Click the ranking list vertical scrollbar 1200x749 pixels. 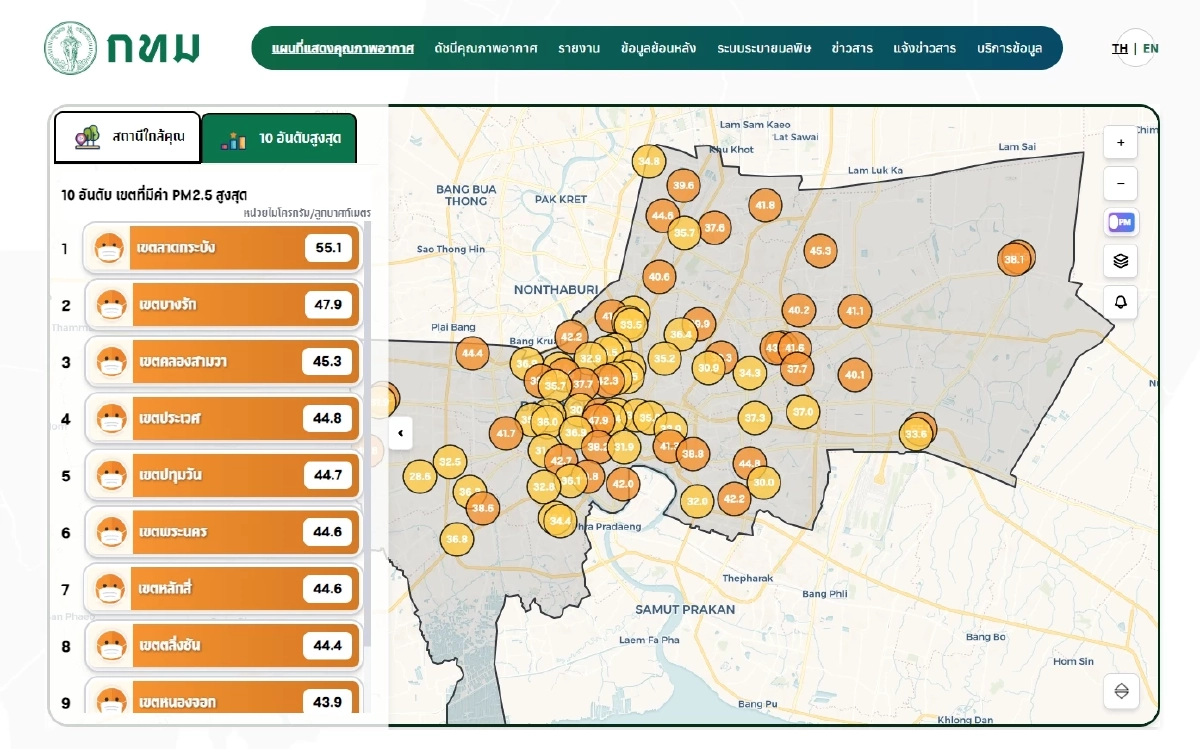[366, 400]
